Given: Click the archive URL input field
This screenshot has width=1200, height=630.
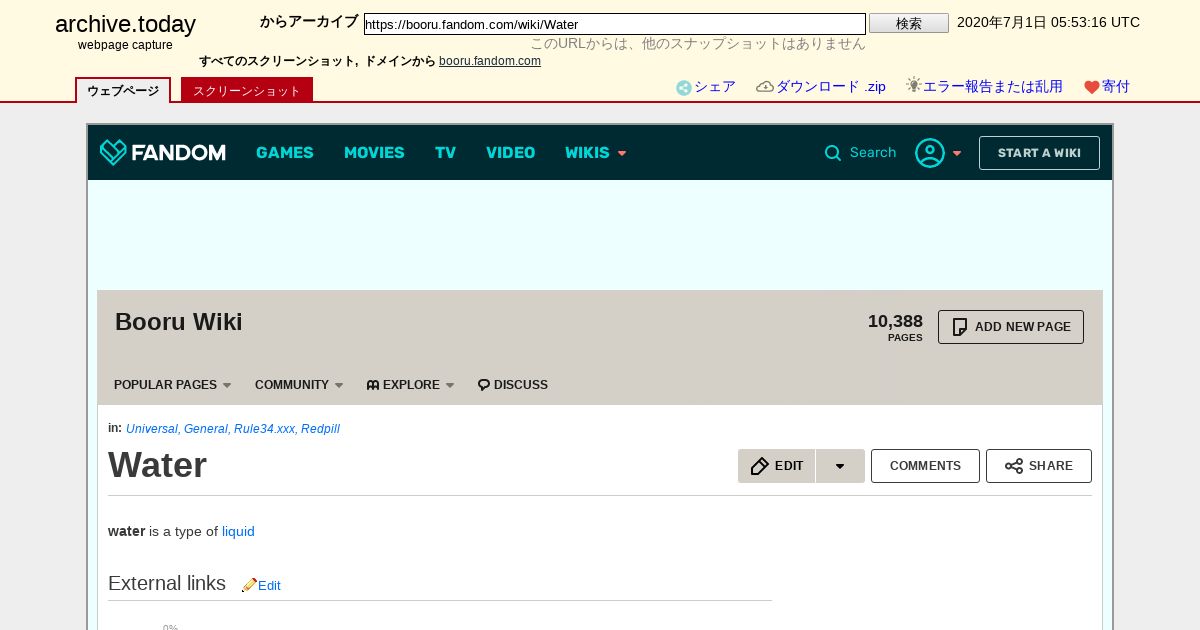Looking at the screenshot, I should click(615, 24).
